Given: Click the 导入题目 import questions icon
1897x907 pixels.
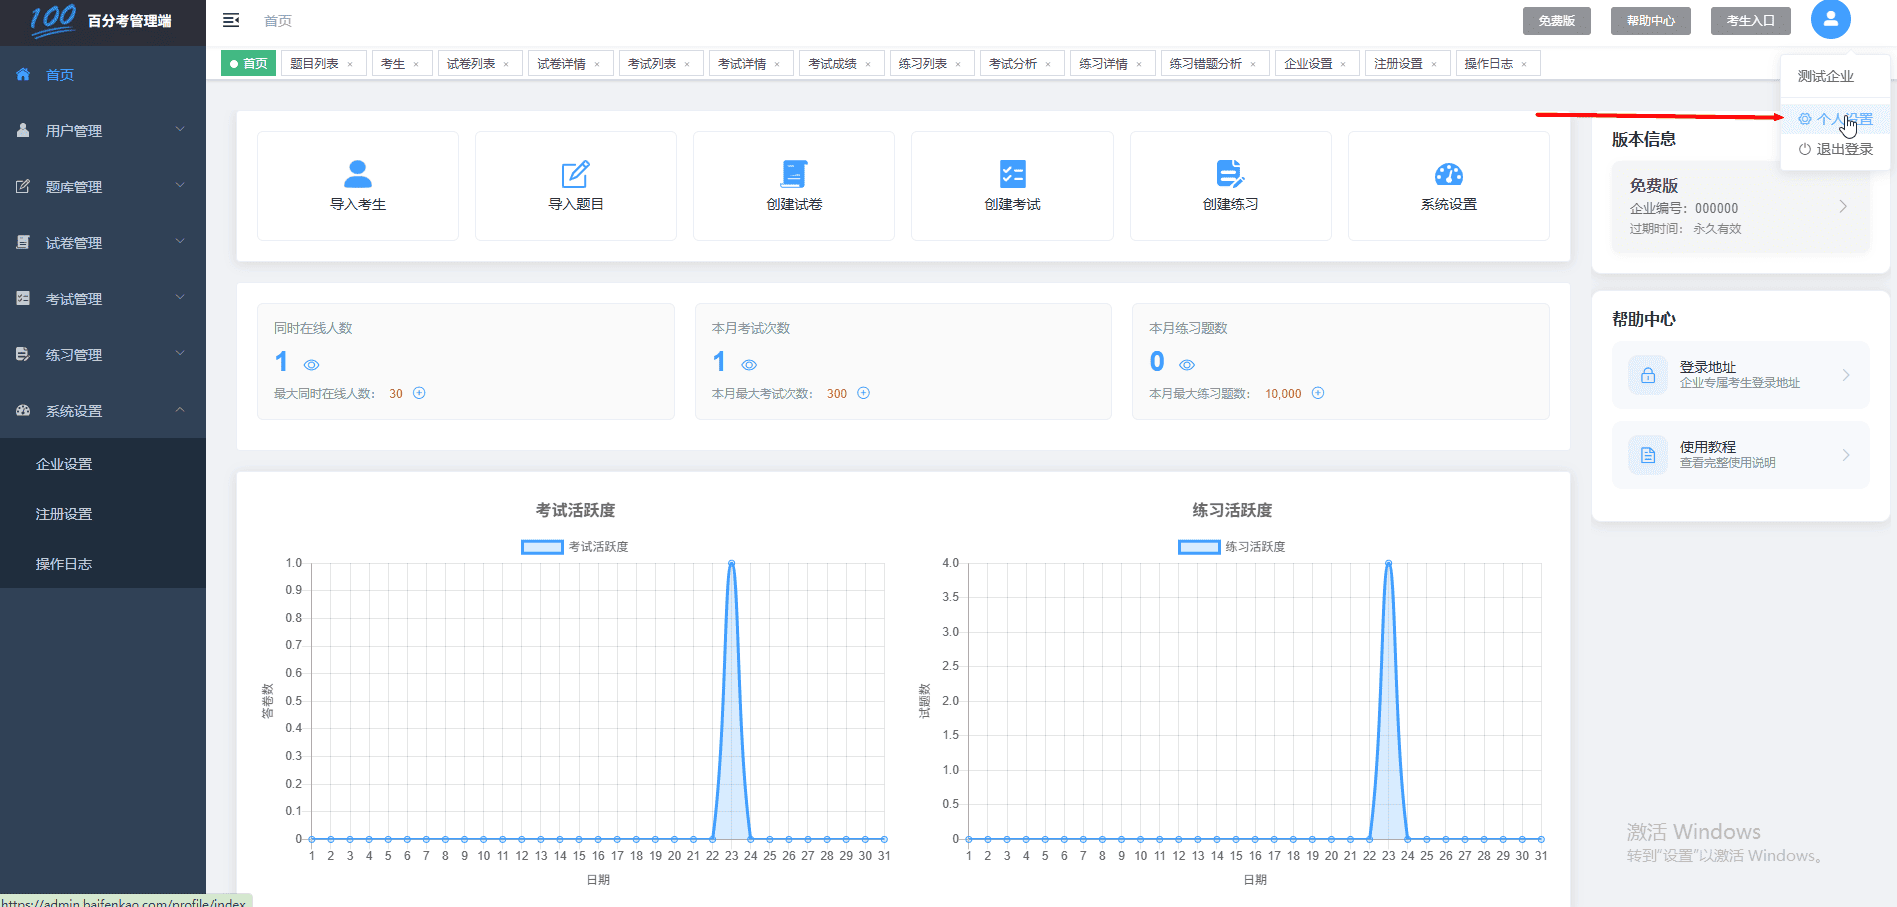Looking at the screenshot, I should coord(575,173).
